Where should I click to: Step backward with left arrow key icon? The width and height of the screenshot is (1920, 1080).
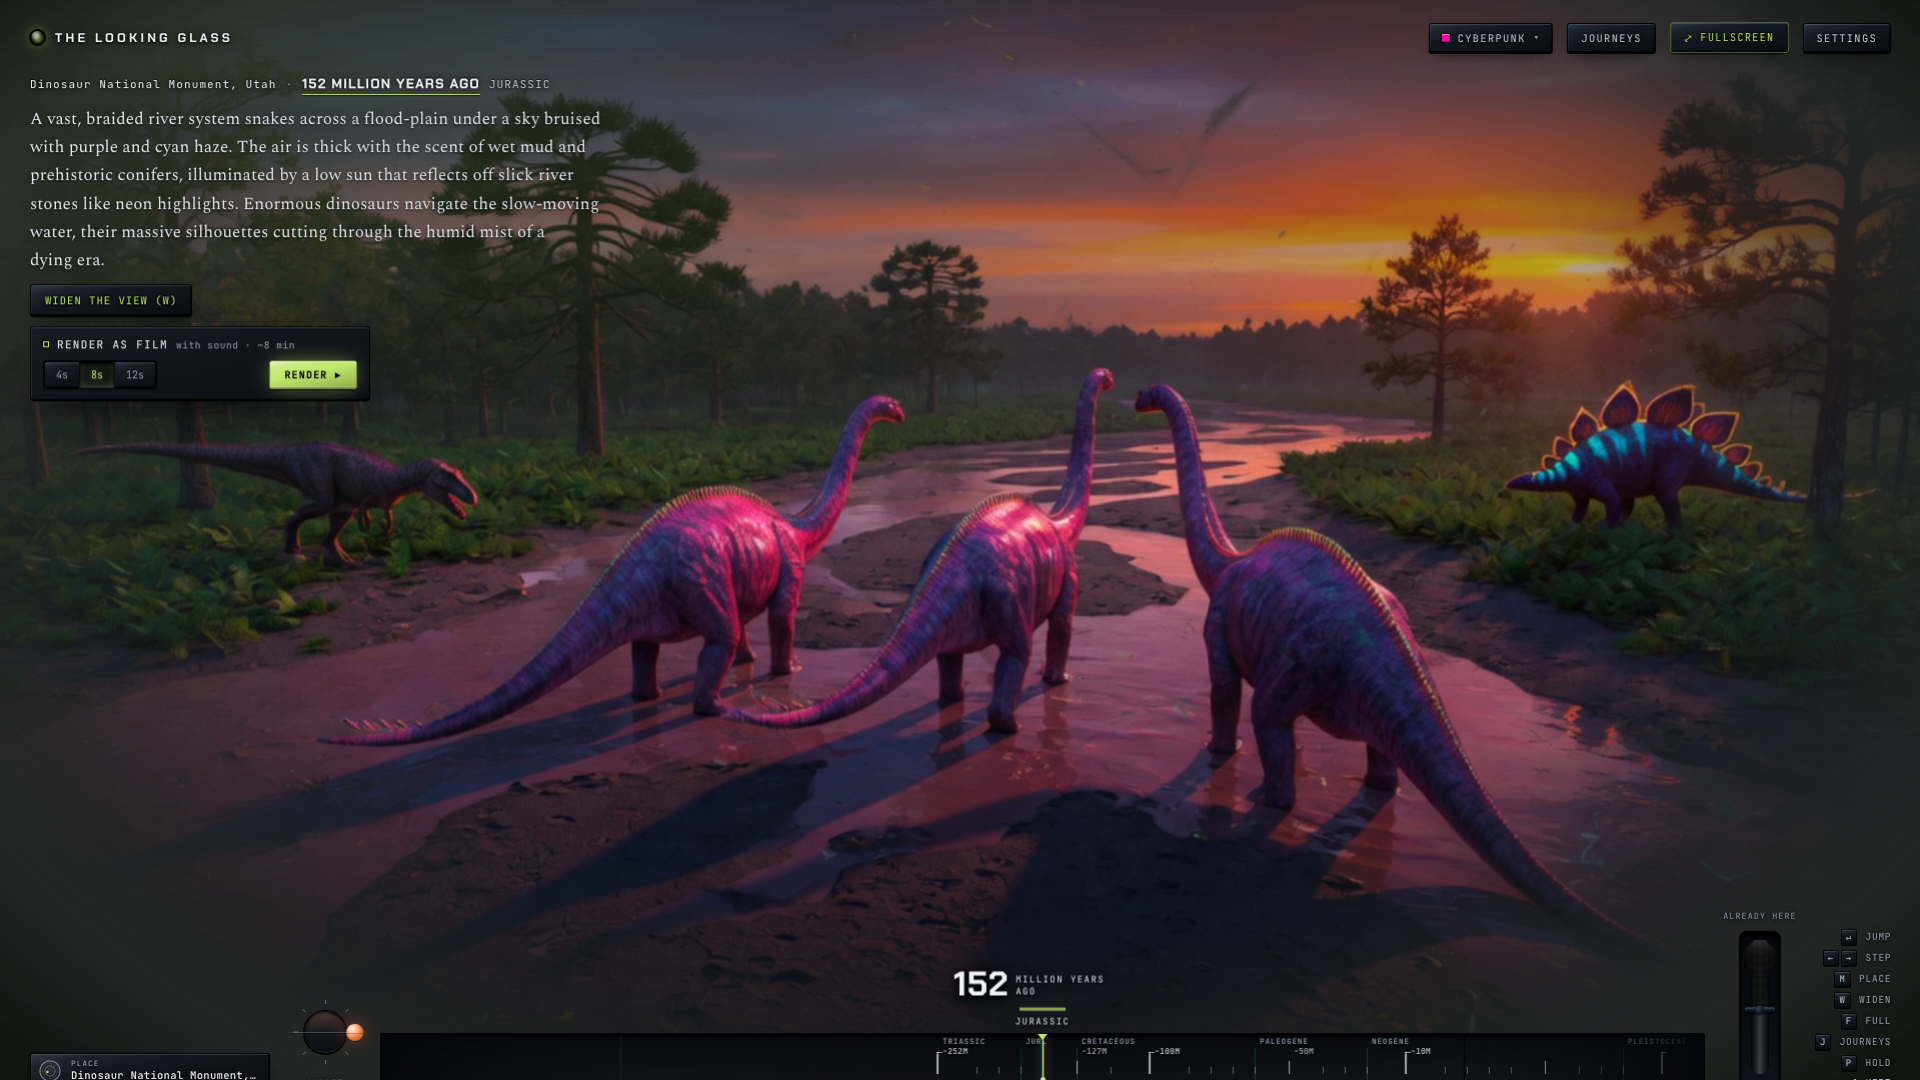coord(1830,958)
